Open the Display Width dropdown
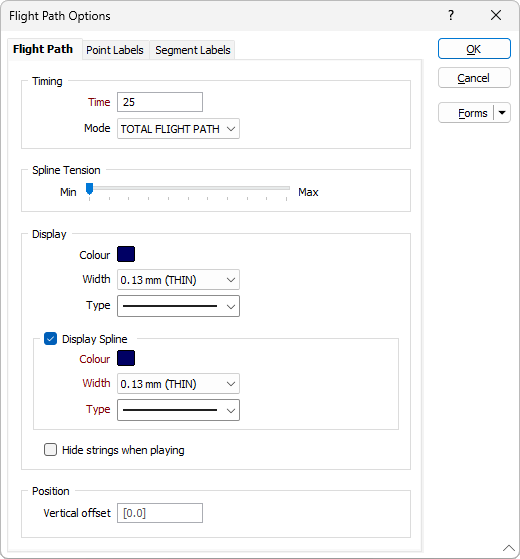Screen dimensions: 520x559 (x=178, y=280)
